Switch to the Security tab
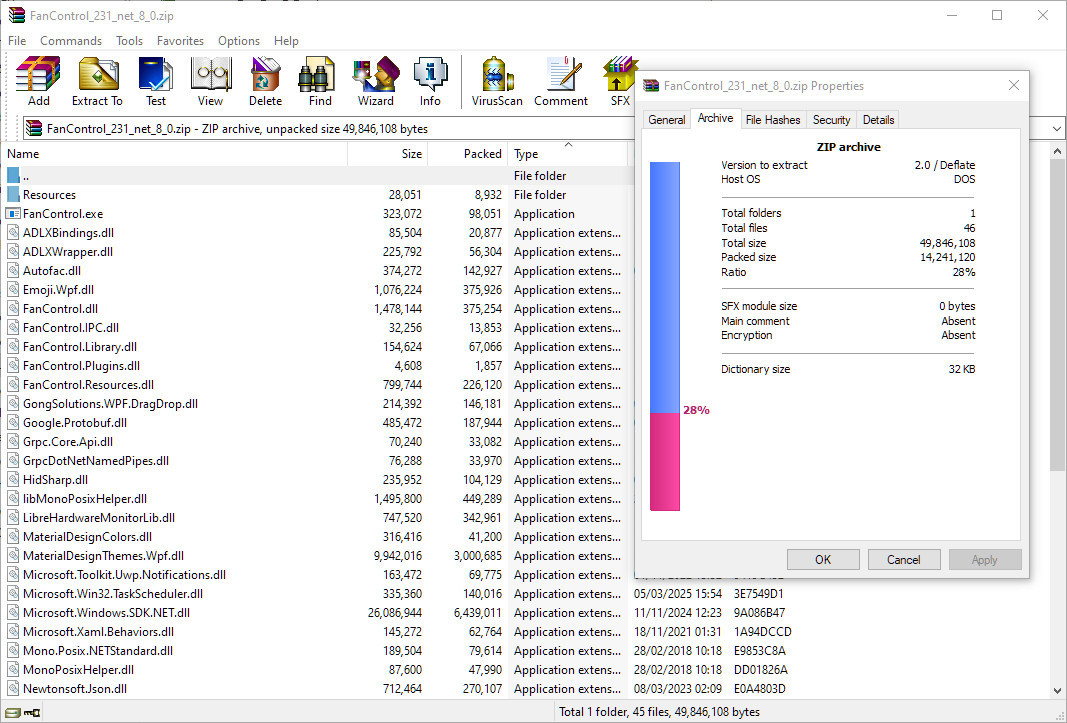This screenshot has width=1067, height=723. [832, 120]
